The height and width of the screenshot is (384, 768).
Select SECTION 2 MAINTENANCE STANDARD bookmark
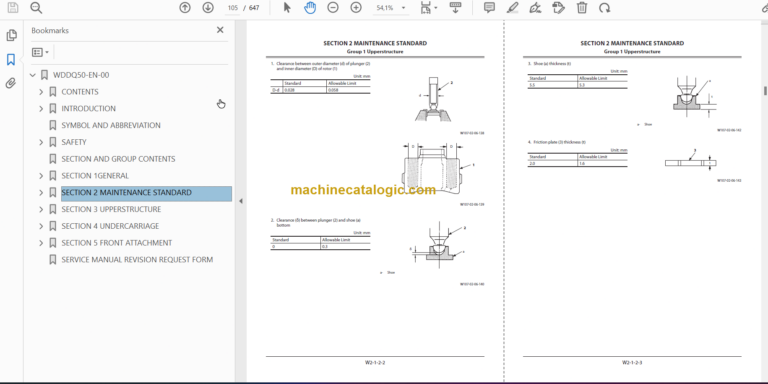pyautogui.click(x=126, y=192)
